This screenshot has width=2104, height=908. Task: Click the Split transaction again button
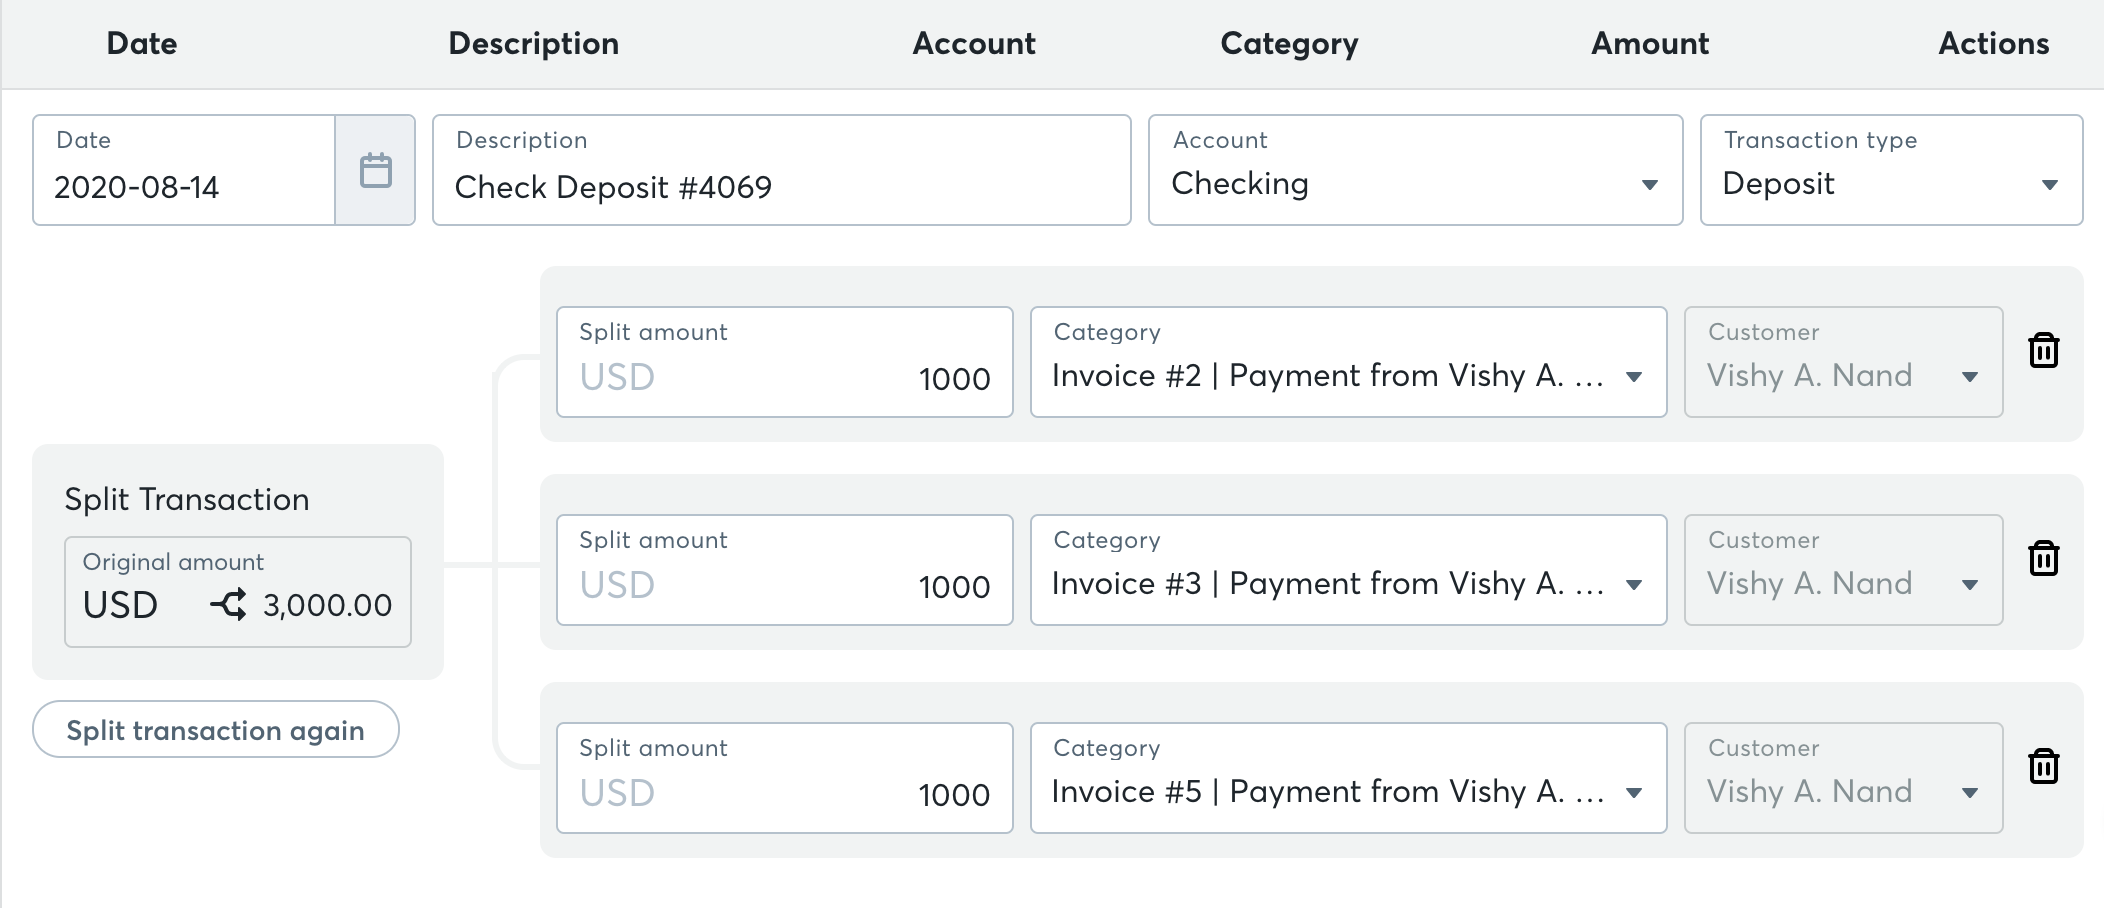coord(215,730)
